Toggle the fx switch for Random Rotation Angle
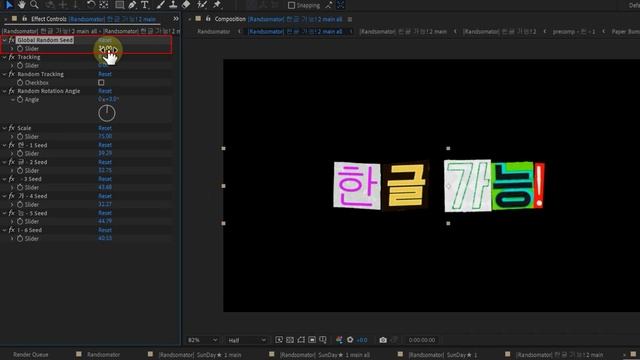640x360 pixels. tap(11, 91)
